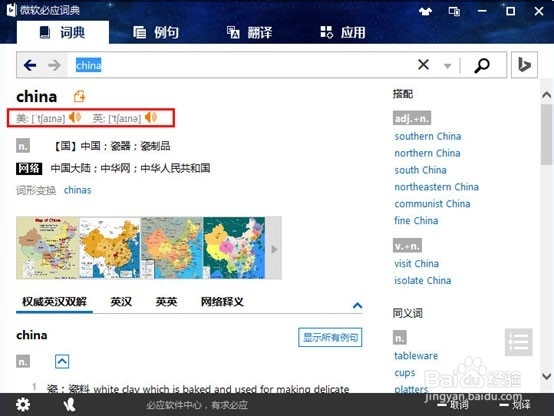Add china to the word notebook

coord(79,96)
